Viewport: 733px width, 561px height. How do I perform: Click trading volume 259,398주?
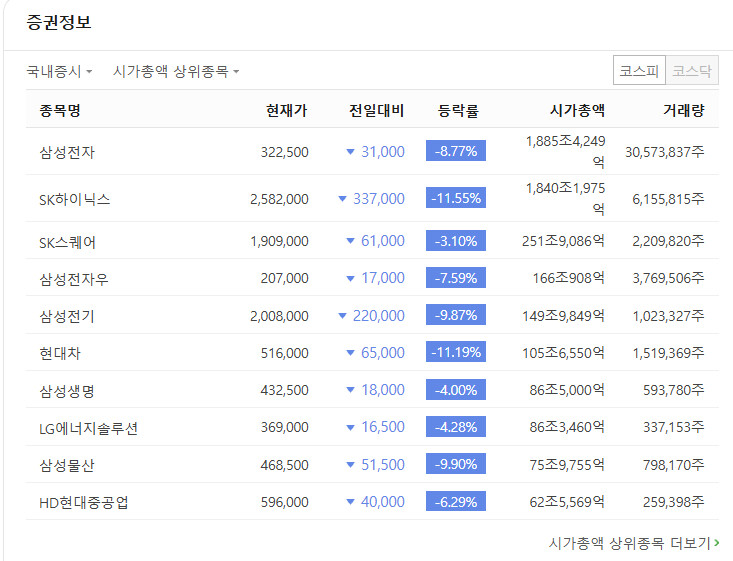click(x=674, y=502)
